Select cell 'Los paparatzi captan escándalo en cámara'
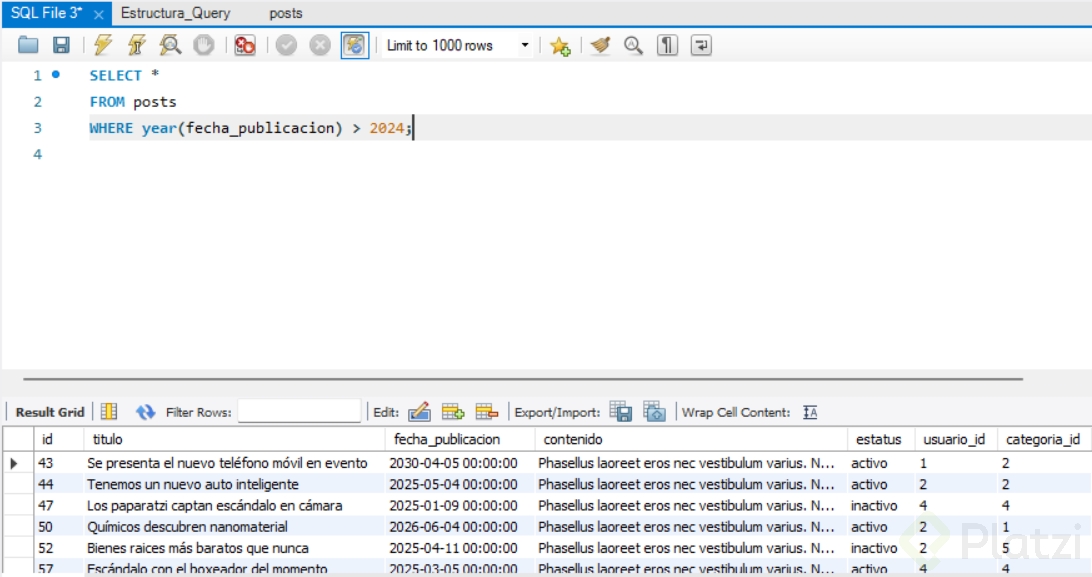 coord(234,505)
